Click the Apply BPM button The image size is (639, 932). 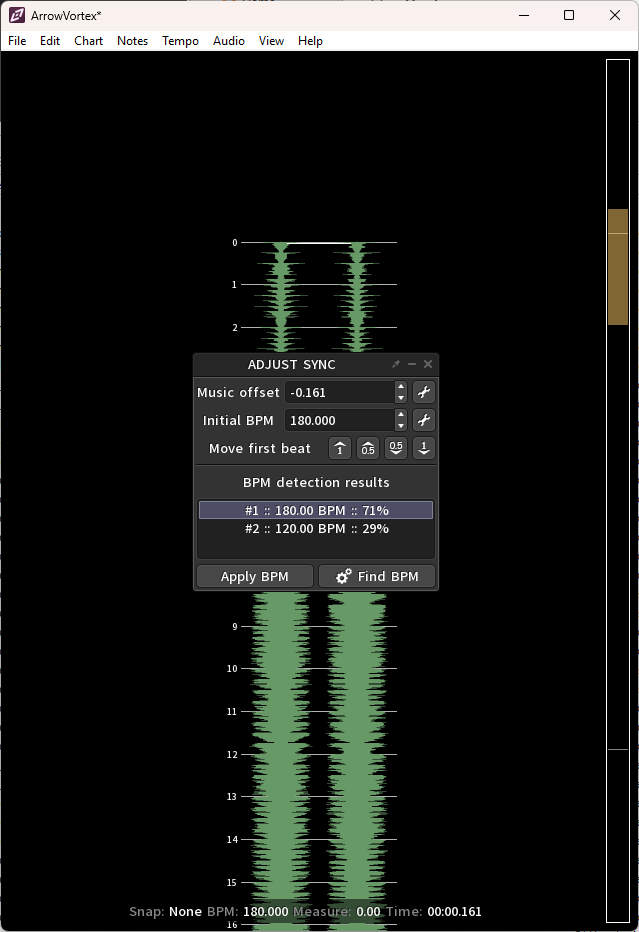click(255, 577)
